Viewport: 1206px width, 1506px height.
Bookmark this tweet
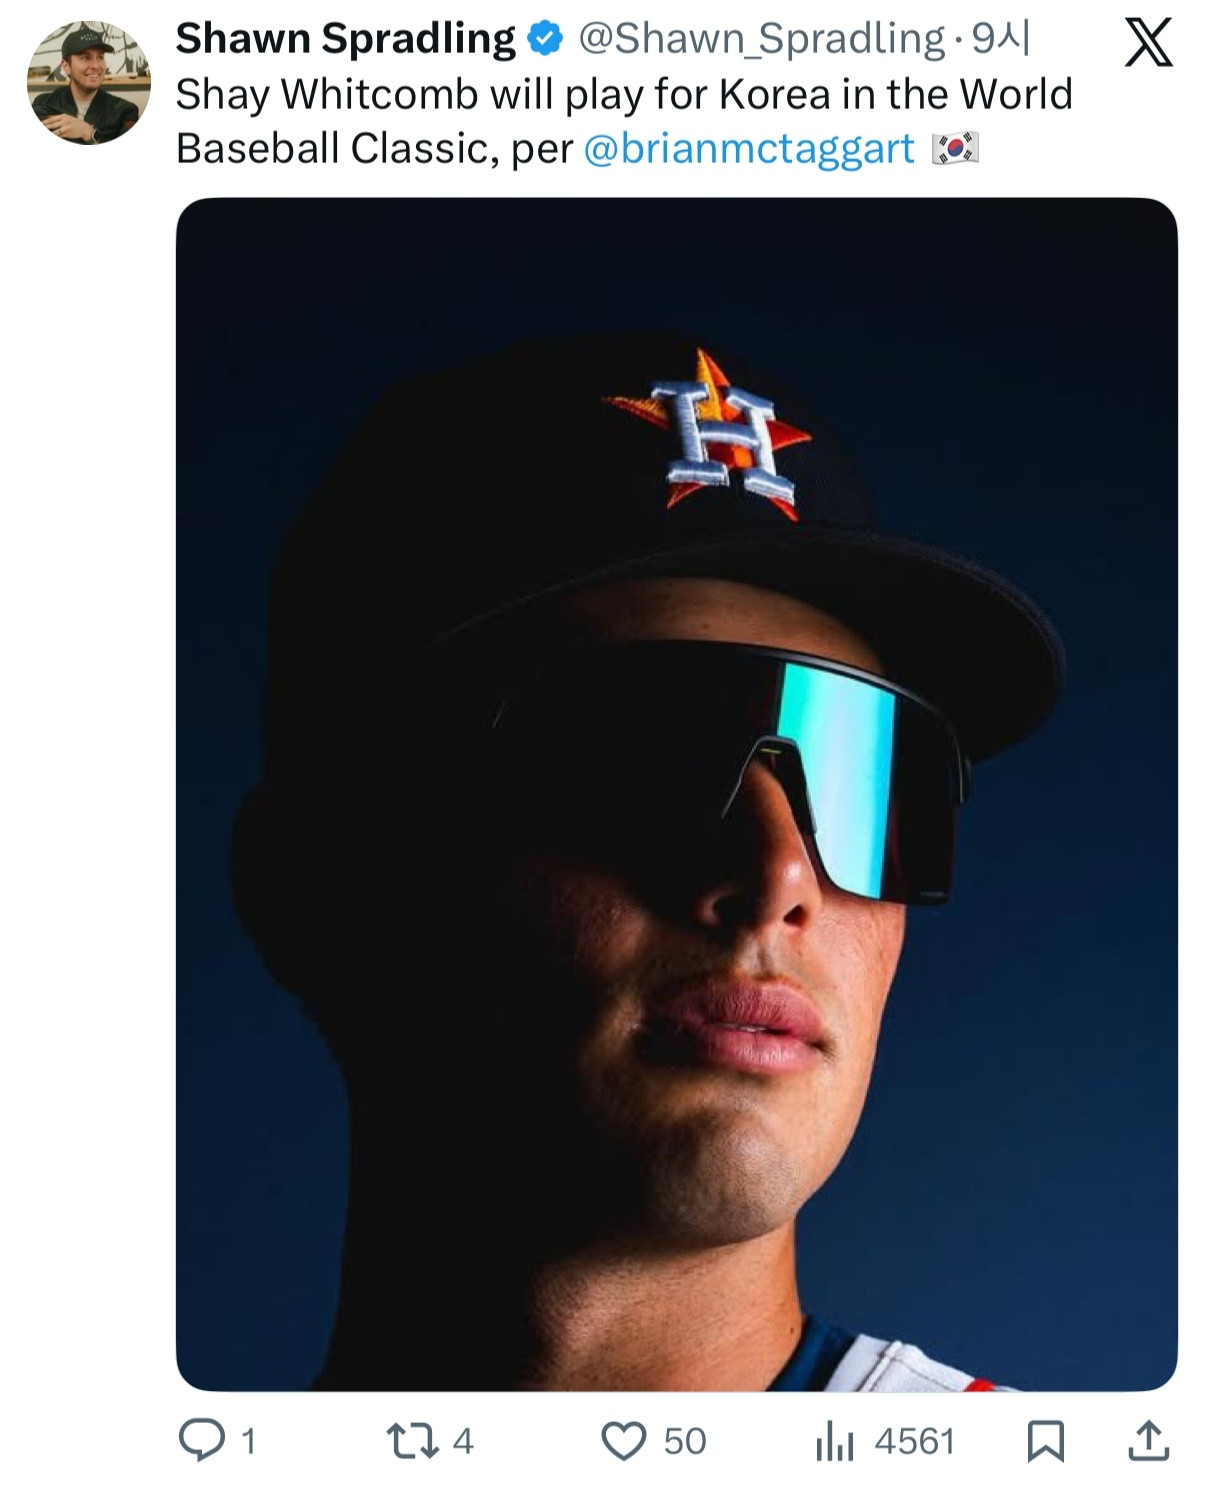point(1046,1441)
